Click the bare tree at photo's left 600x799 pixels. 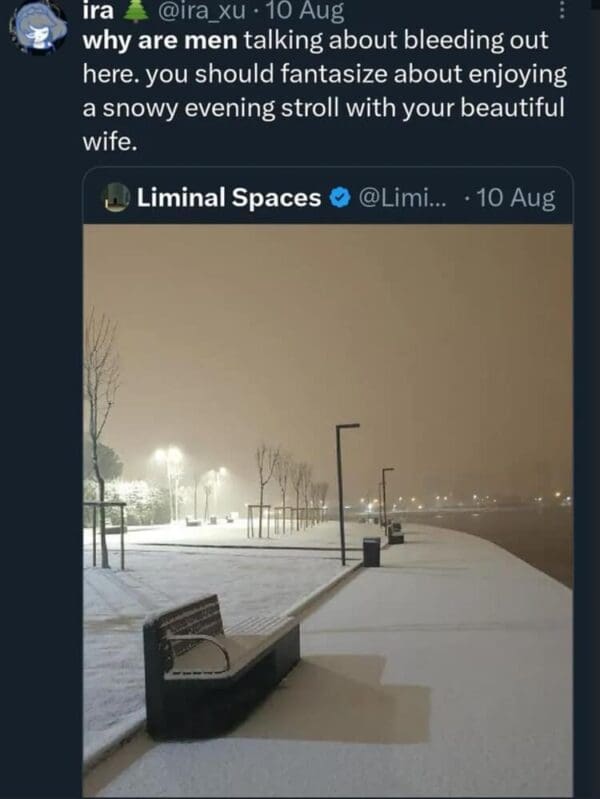point(100,430)
